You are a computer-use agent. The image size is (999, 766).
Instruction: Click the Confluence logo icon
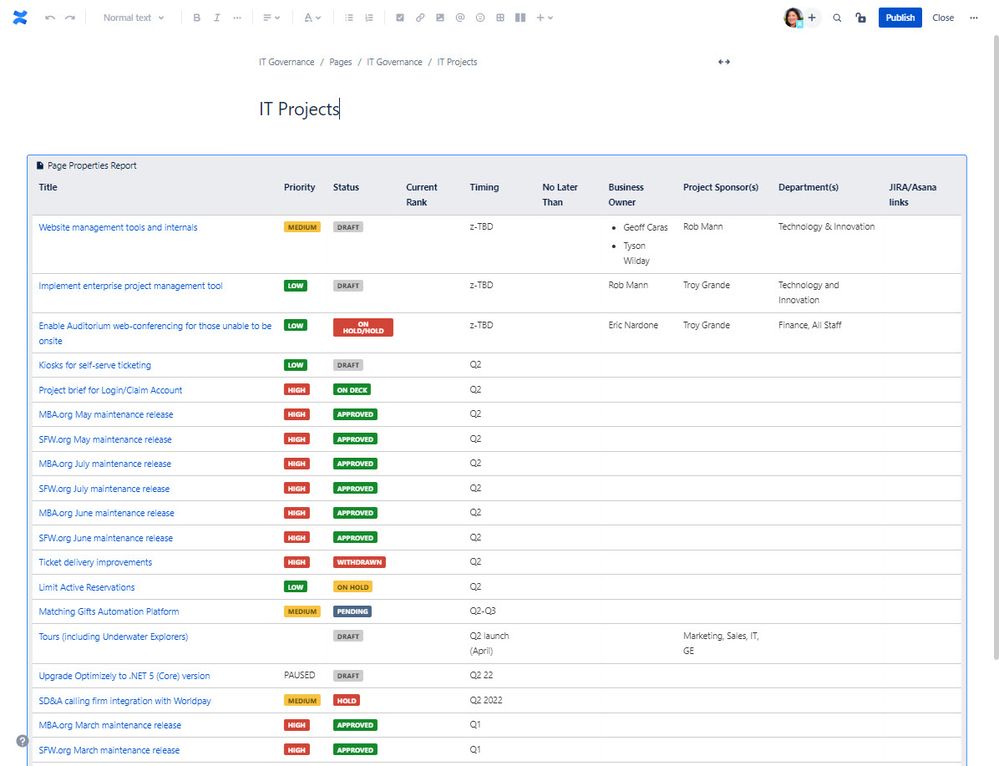point(20,18)
